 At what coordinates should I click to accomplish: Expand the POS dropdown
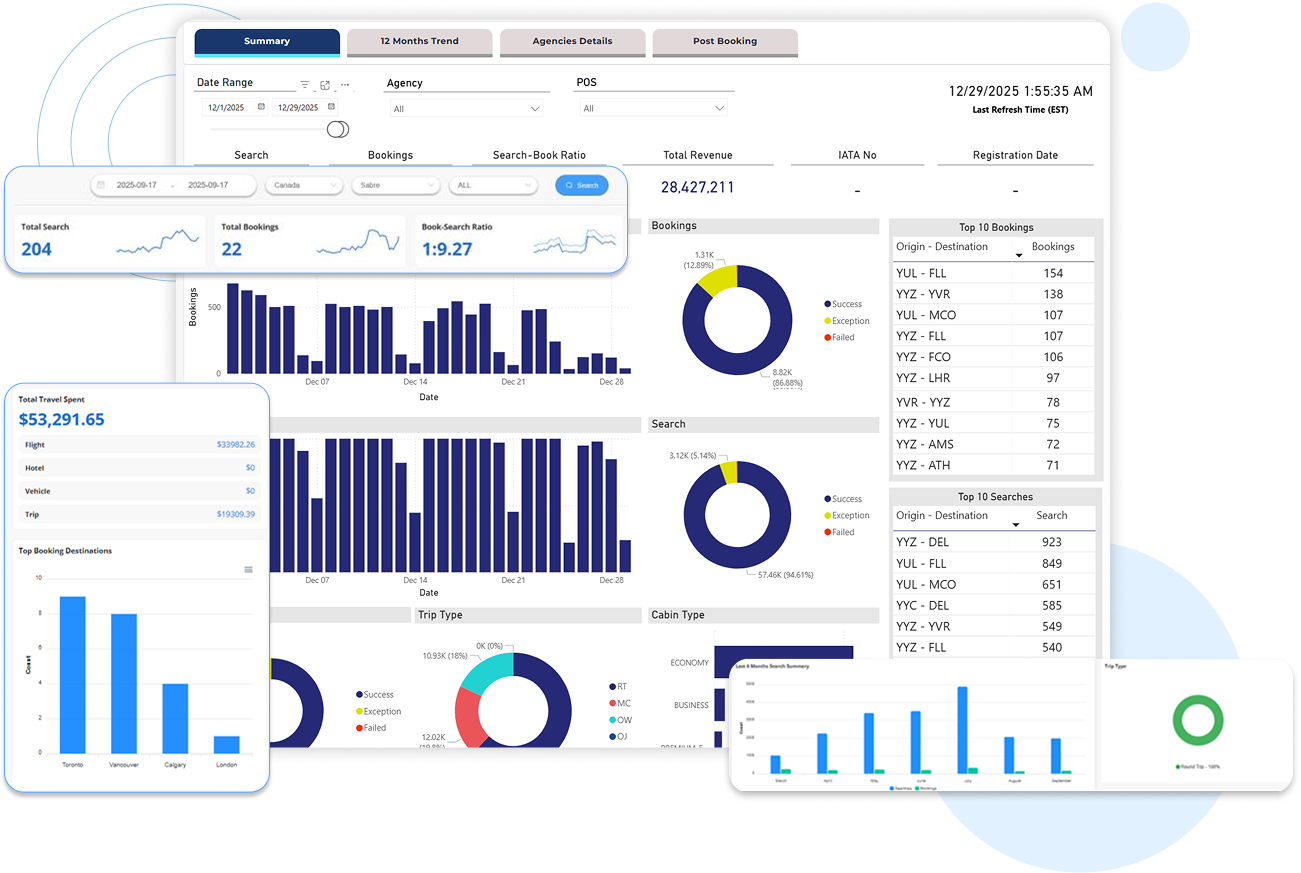point(719,109)
